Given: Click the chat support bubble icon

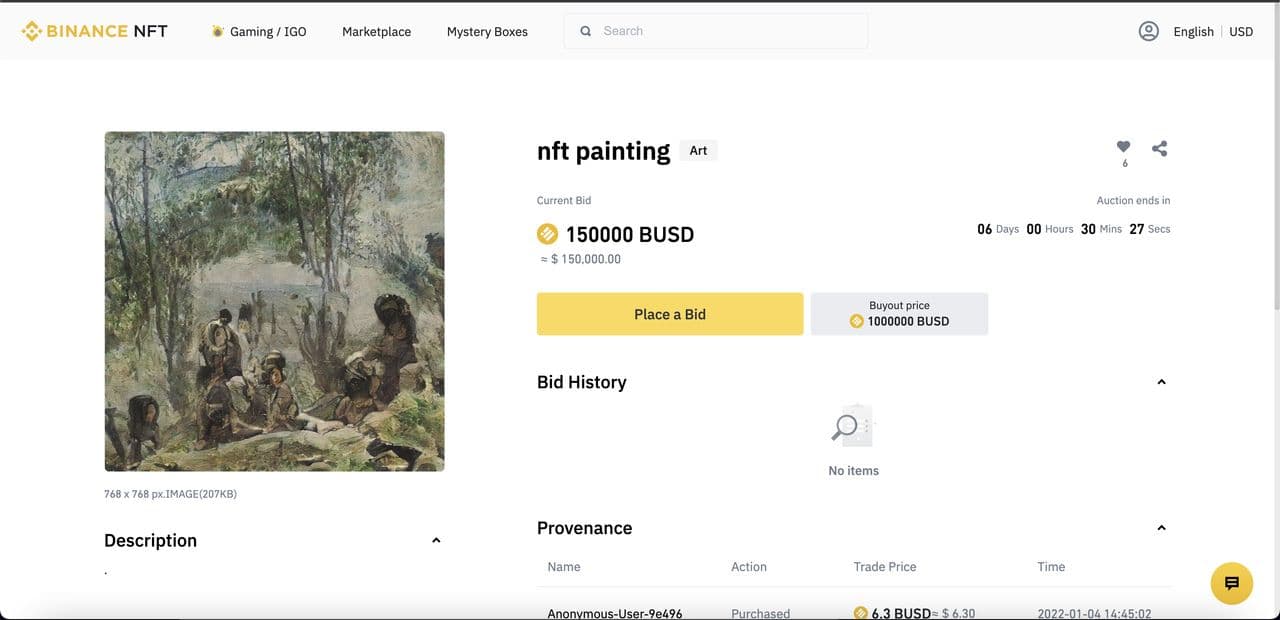Looking at the screenshot, I should [x=1232, y=583].
